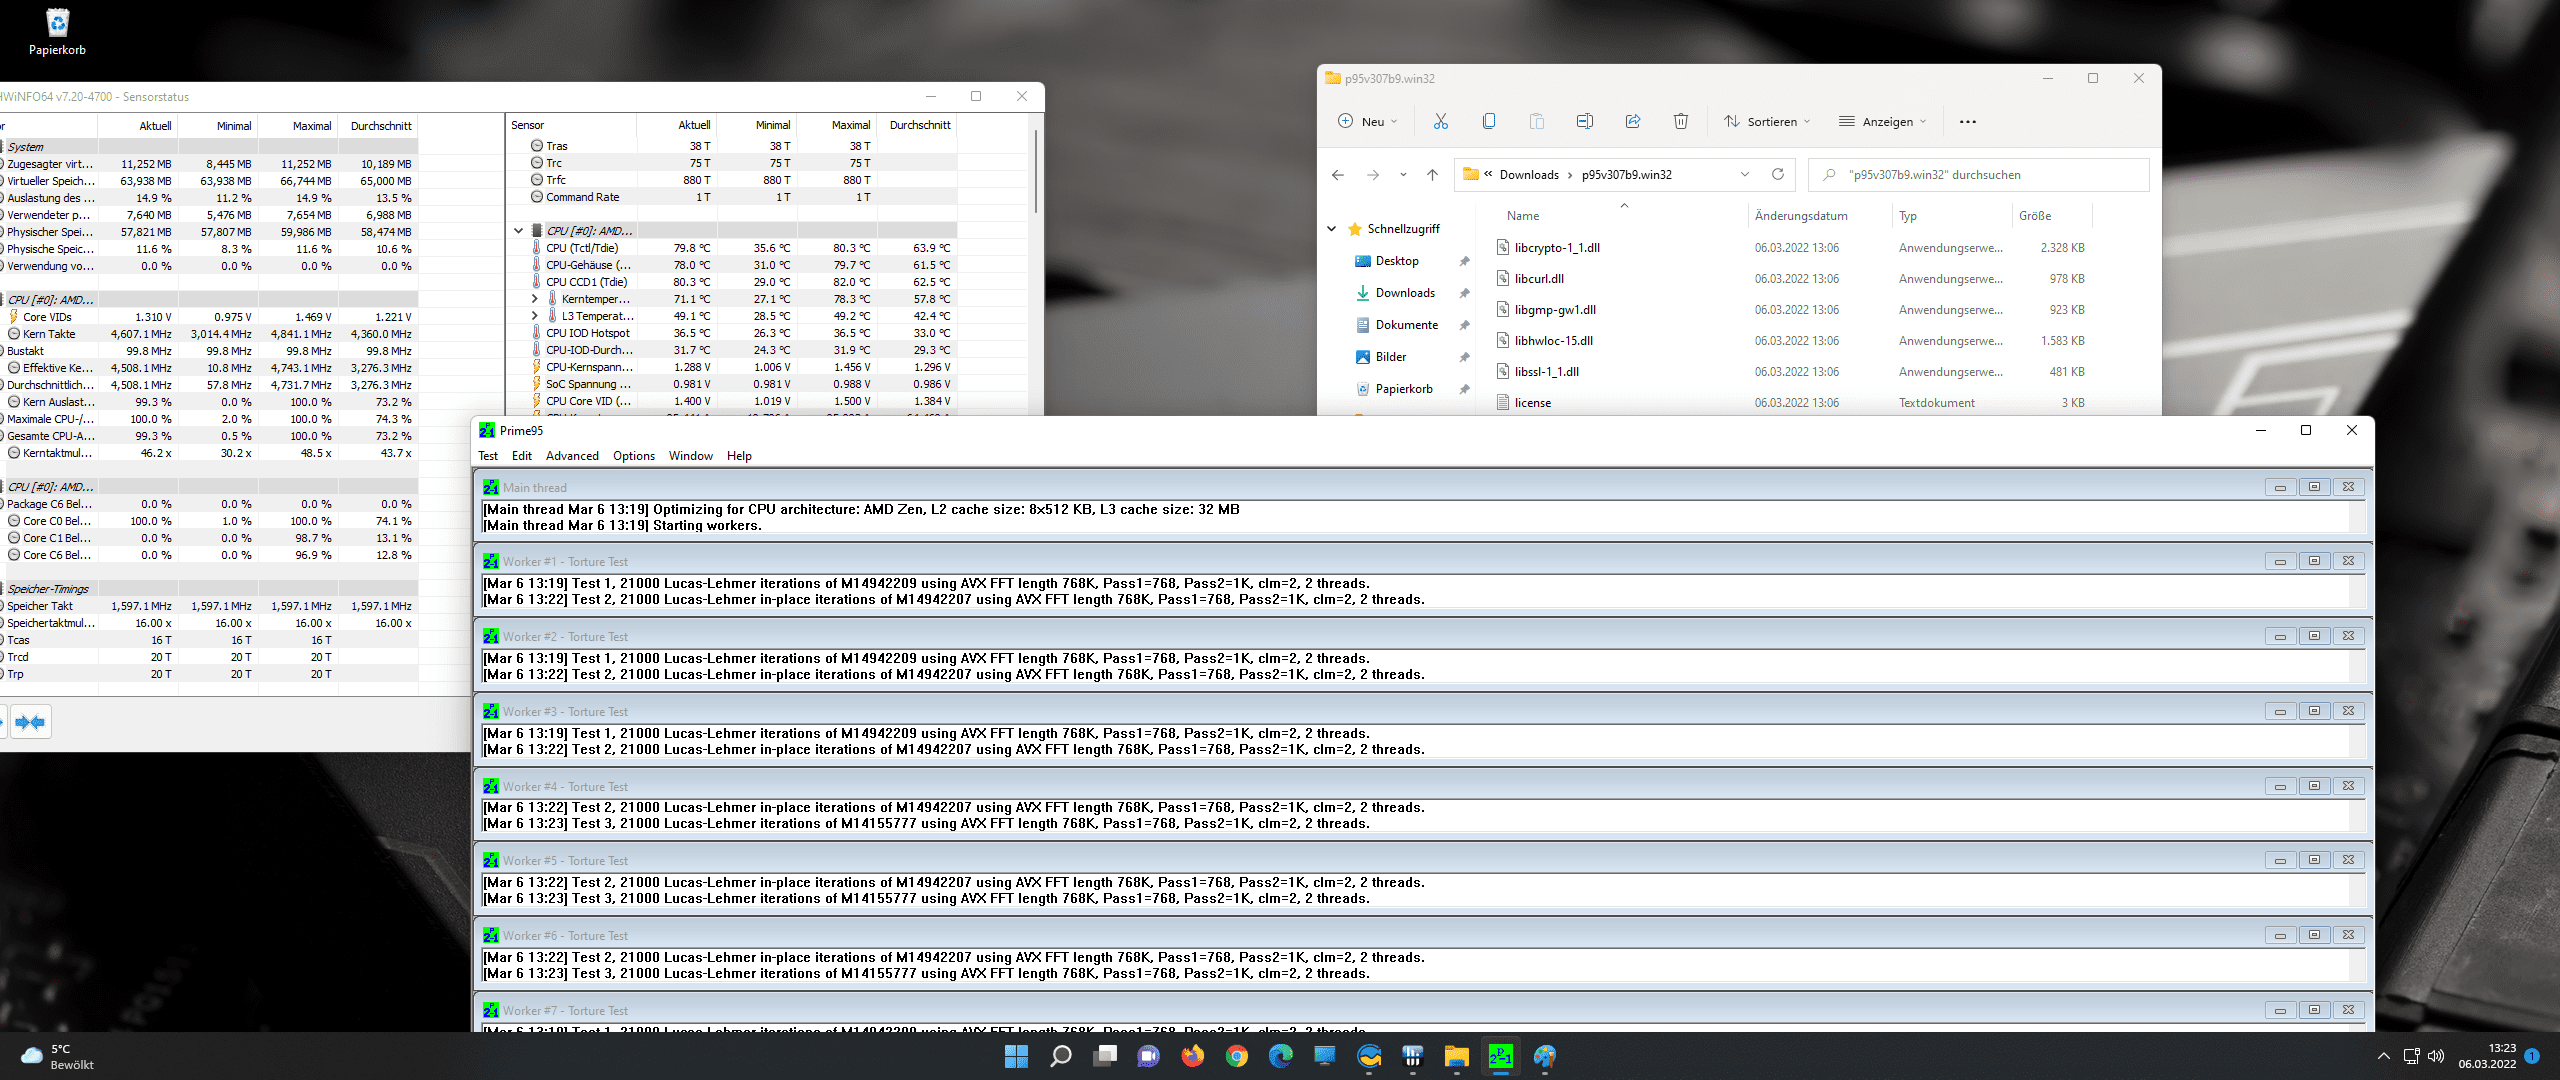
Task: Open the Advanced menu in Prime95
Action: point(571,456)
